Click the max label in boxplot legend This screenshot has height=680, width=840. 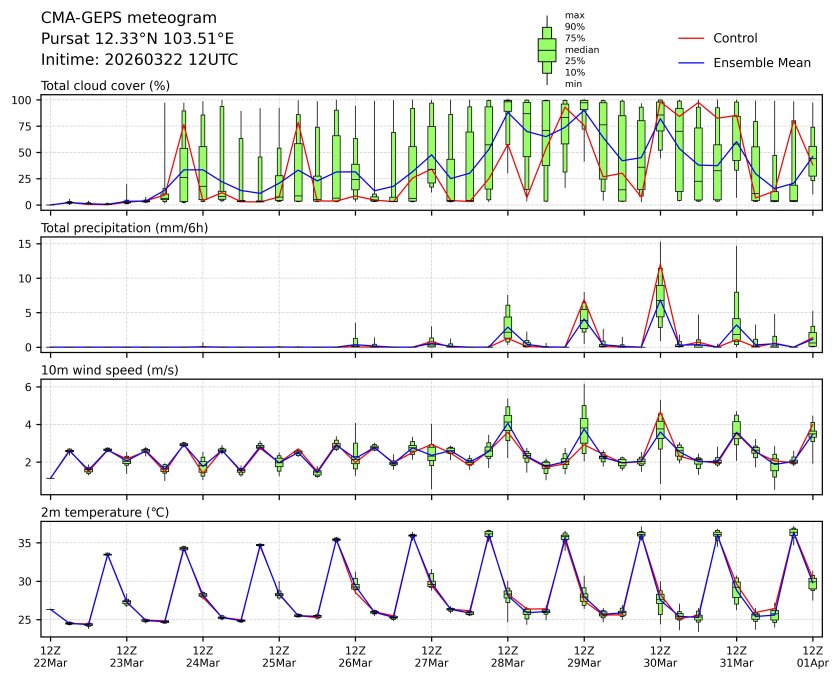pos(573,15)
